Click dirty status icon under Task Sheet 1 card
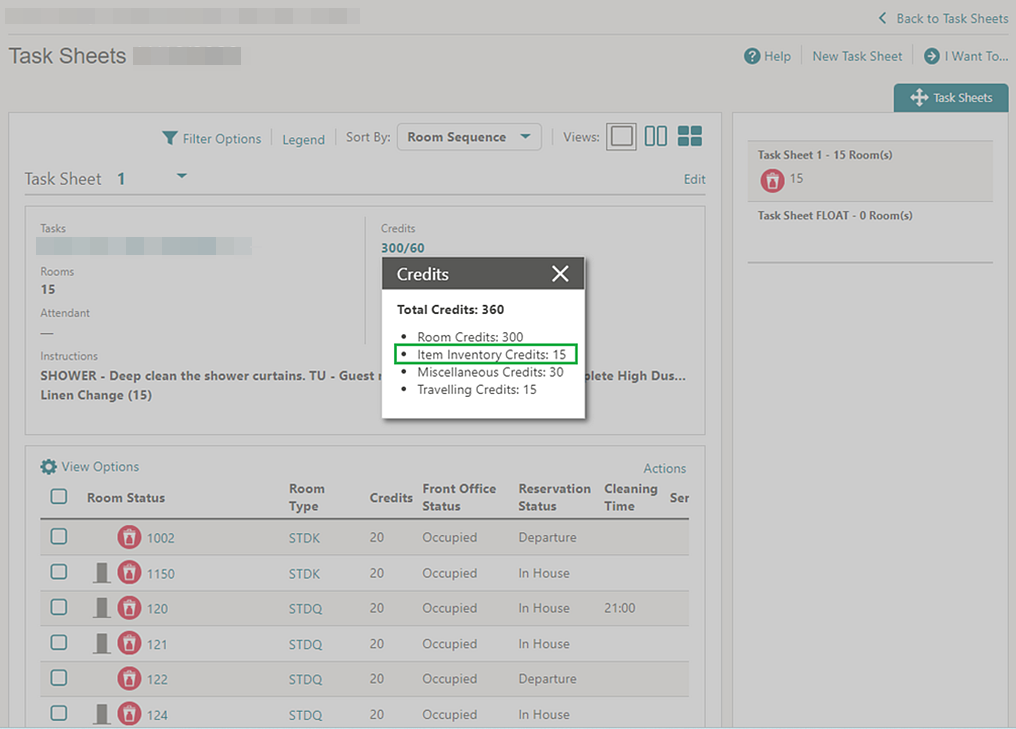 click(772, 180)
